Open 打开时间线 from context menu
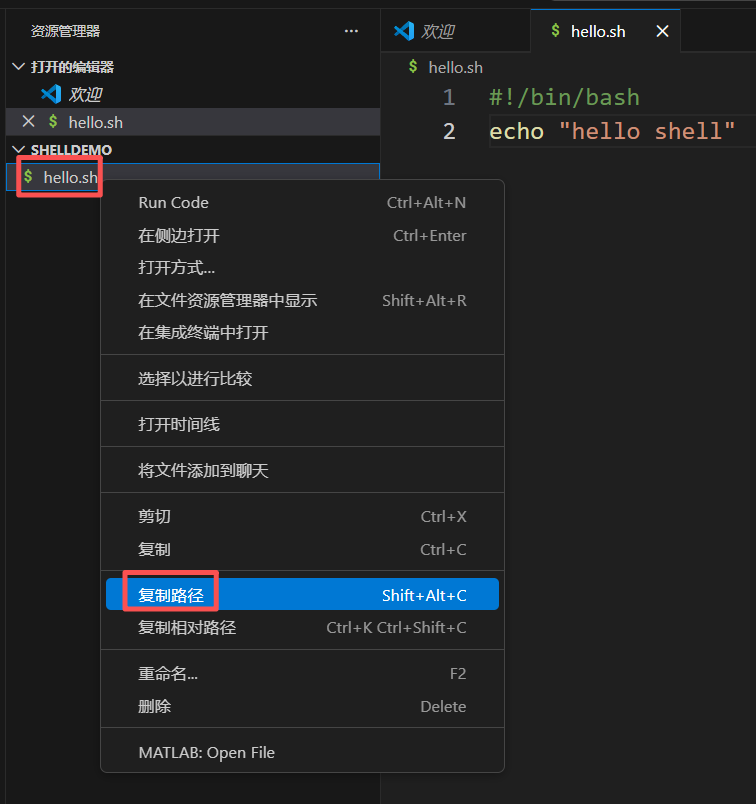Screen dimensions: 756x804 point(303,425)
